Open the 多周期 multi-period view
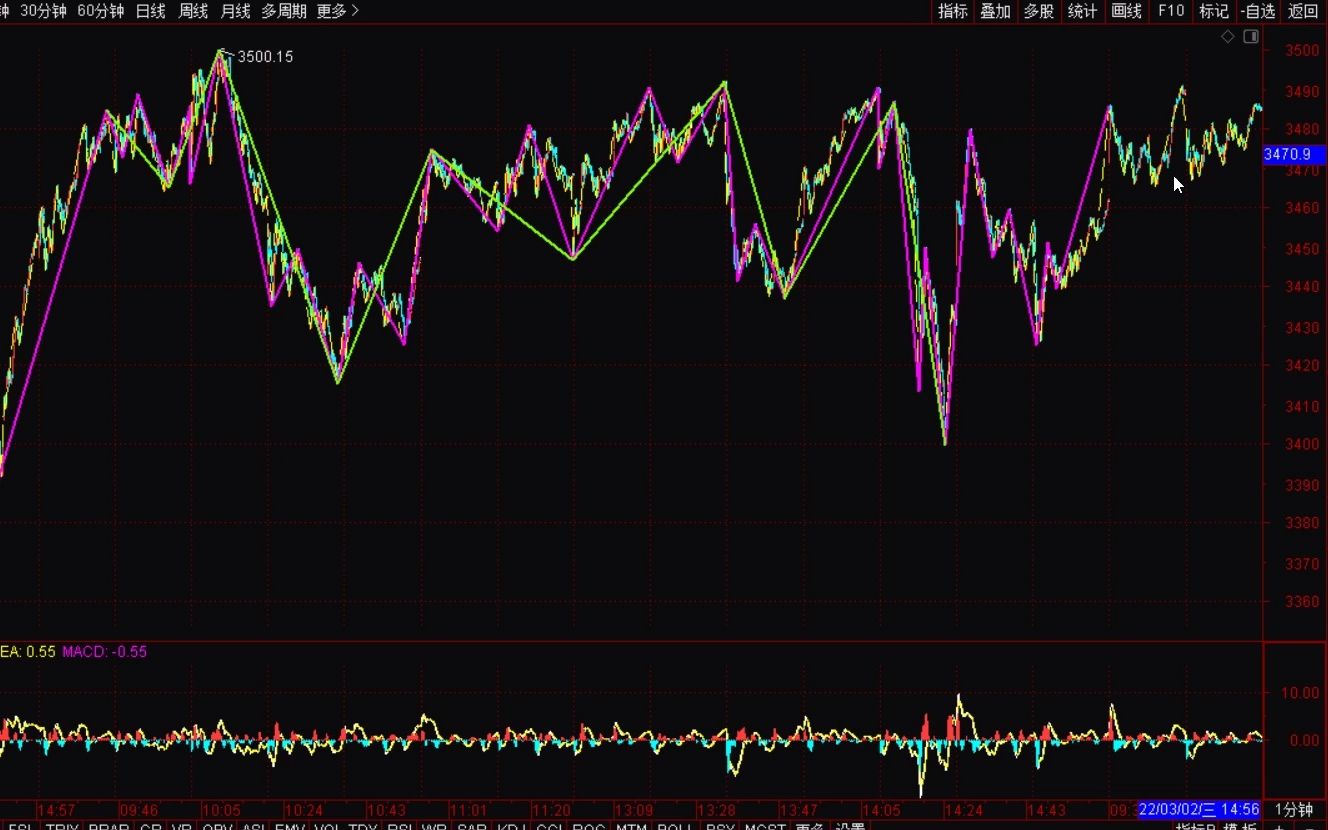 pyautogui.click(x=284, y=11)
